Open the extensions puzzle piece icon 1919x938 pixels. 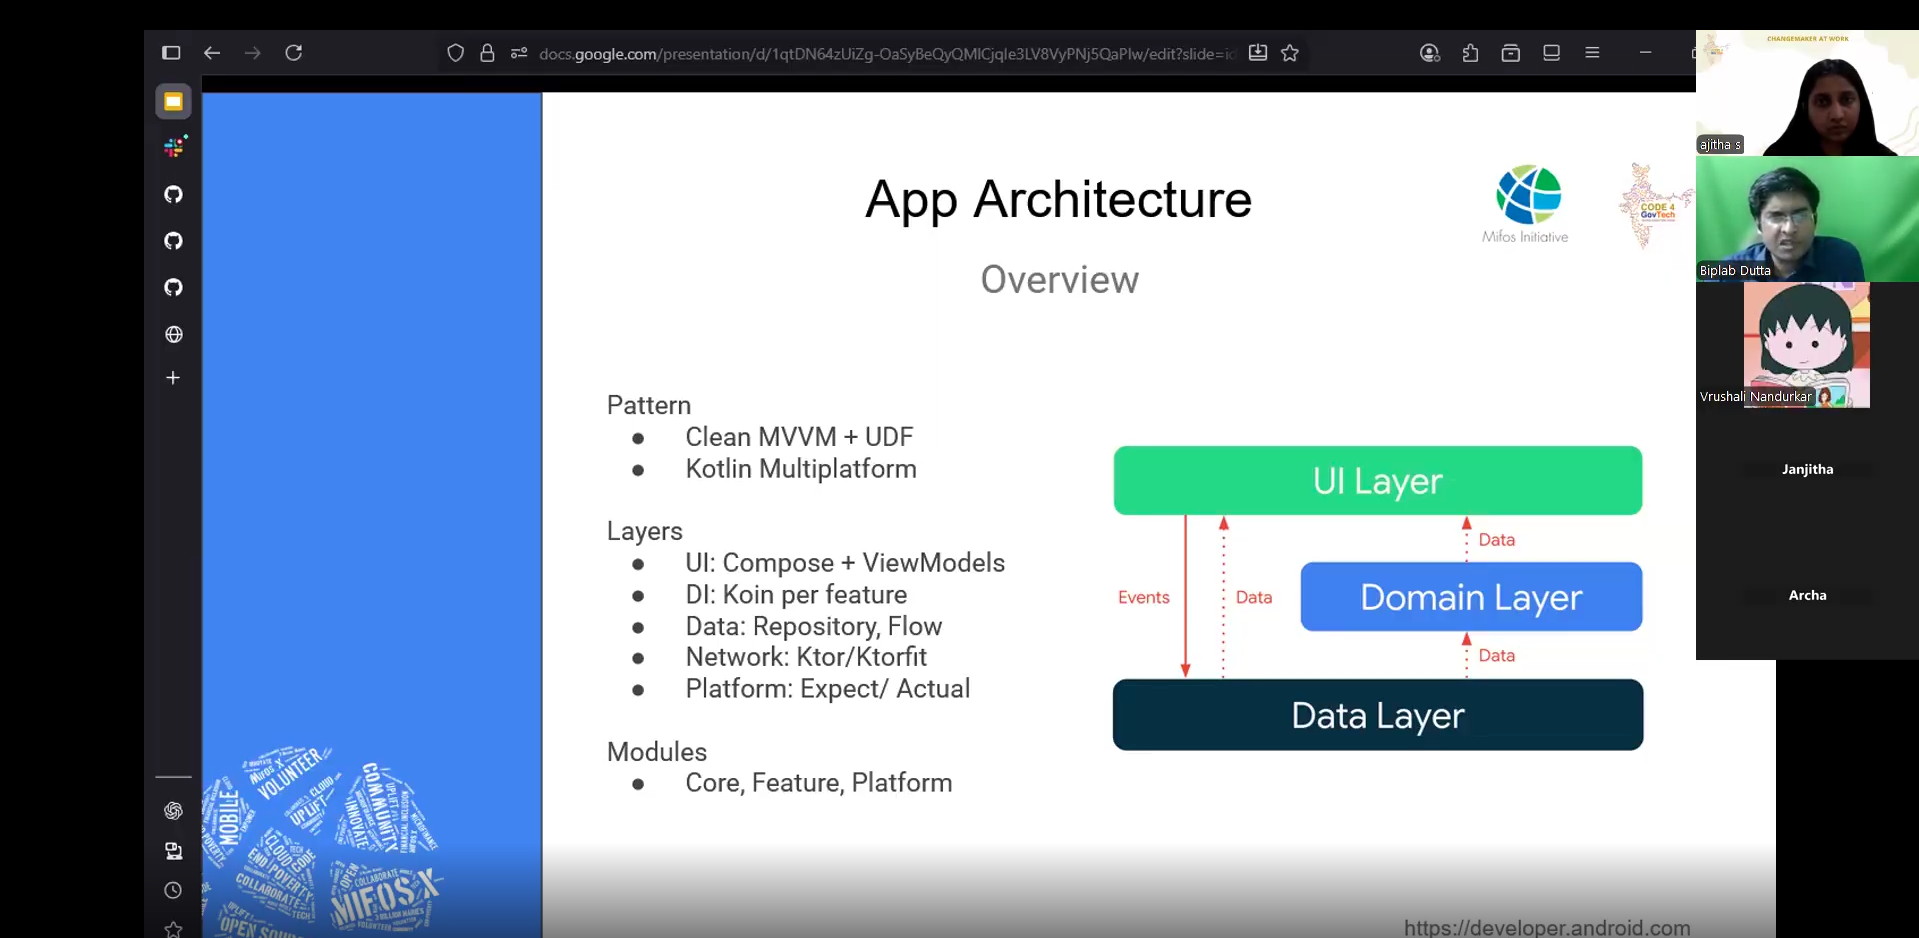tap(1470, 53)
